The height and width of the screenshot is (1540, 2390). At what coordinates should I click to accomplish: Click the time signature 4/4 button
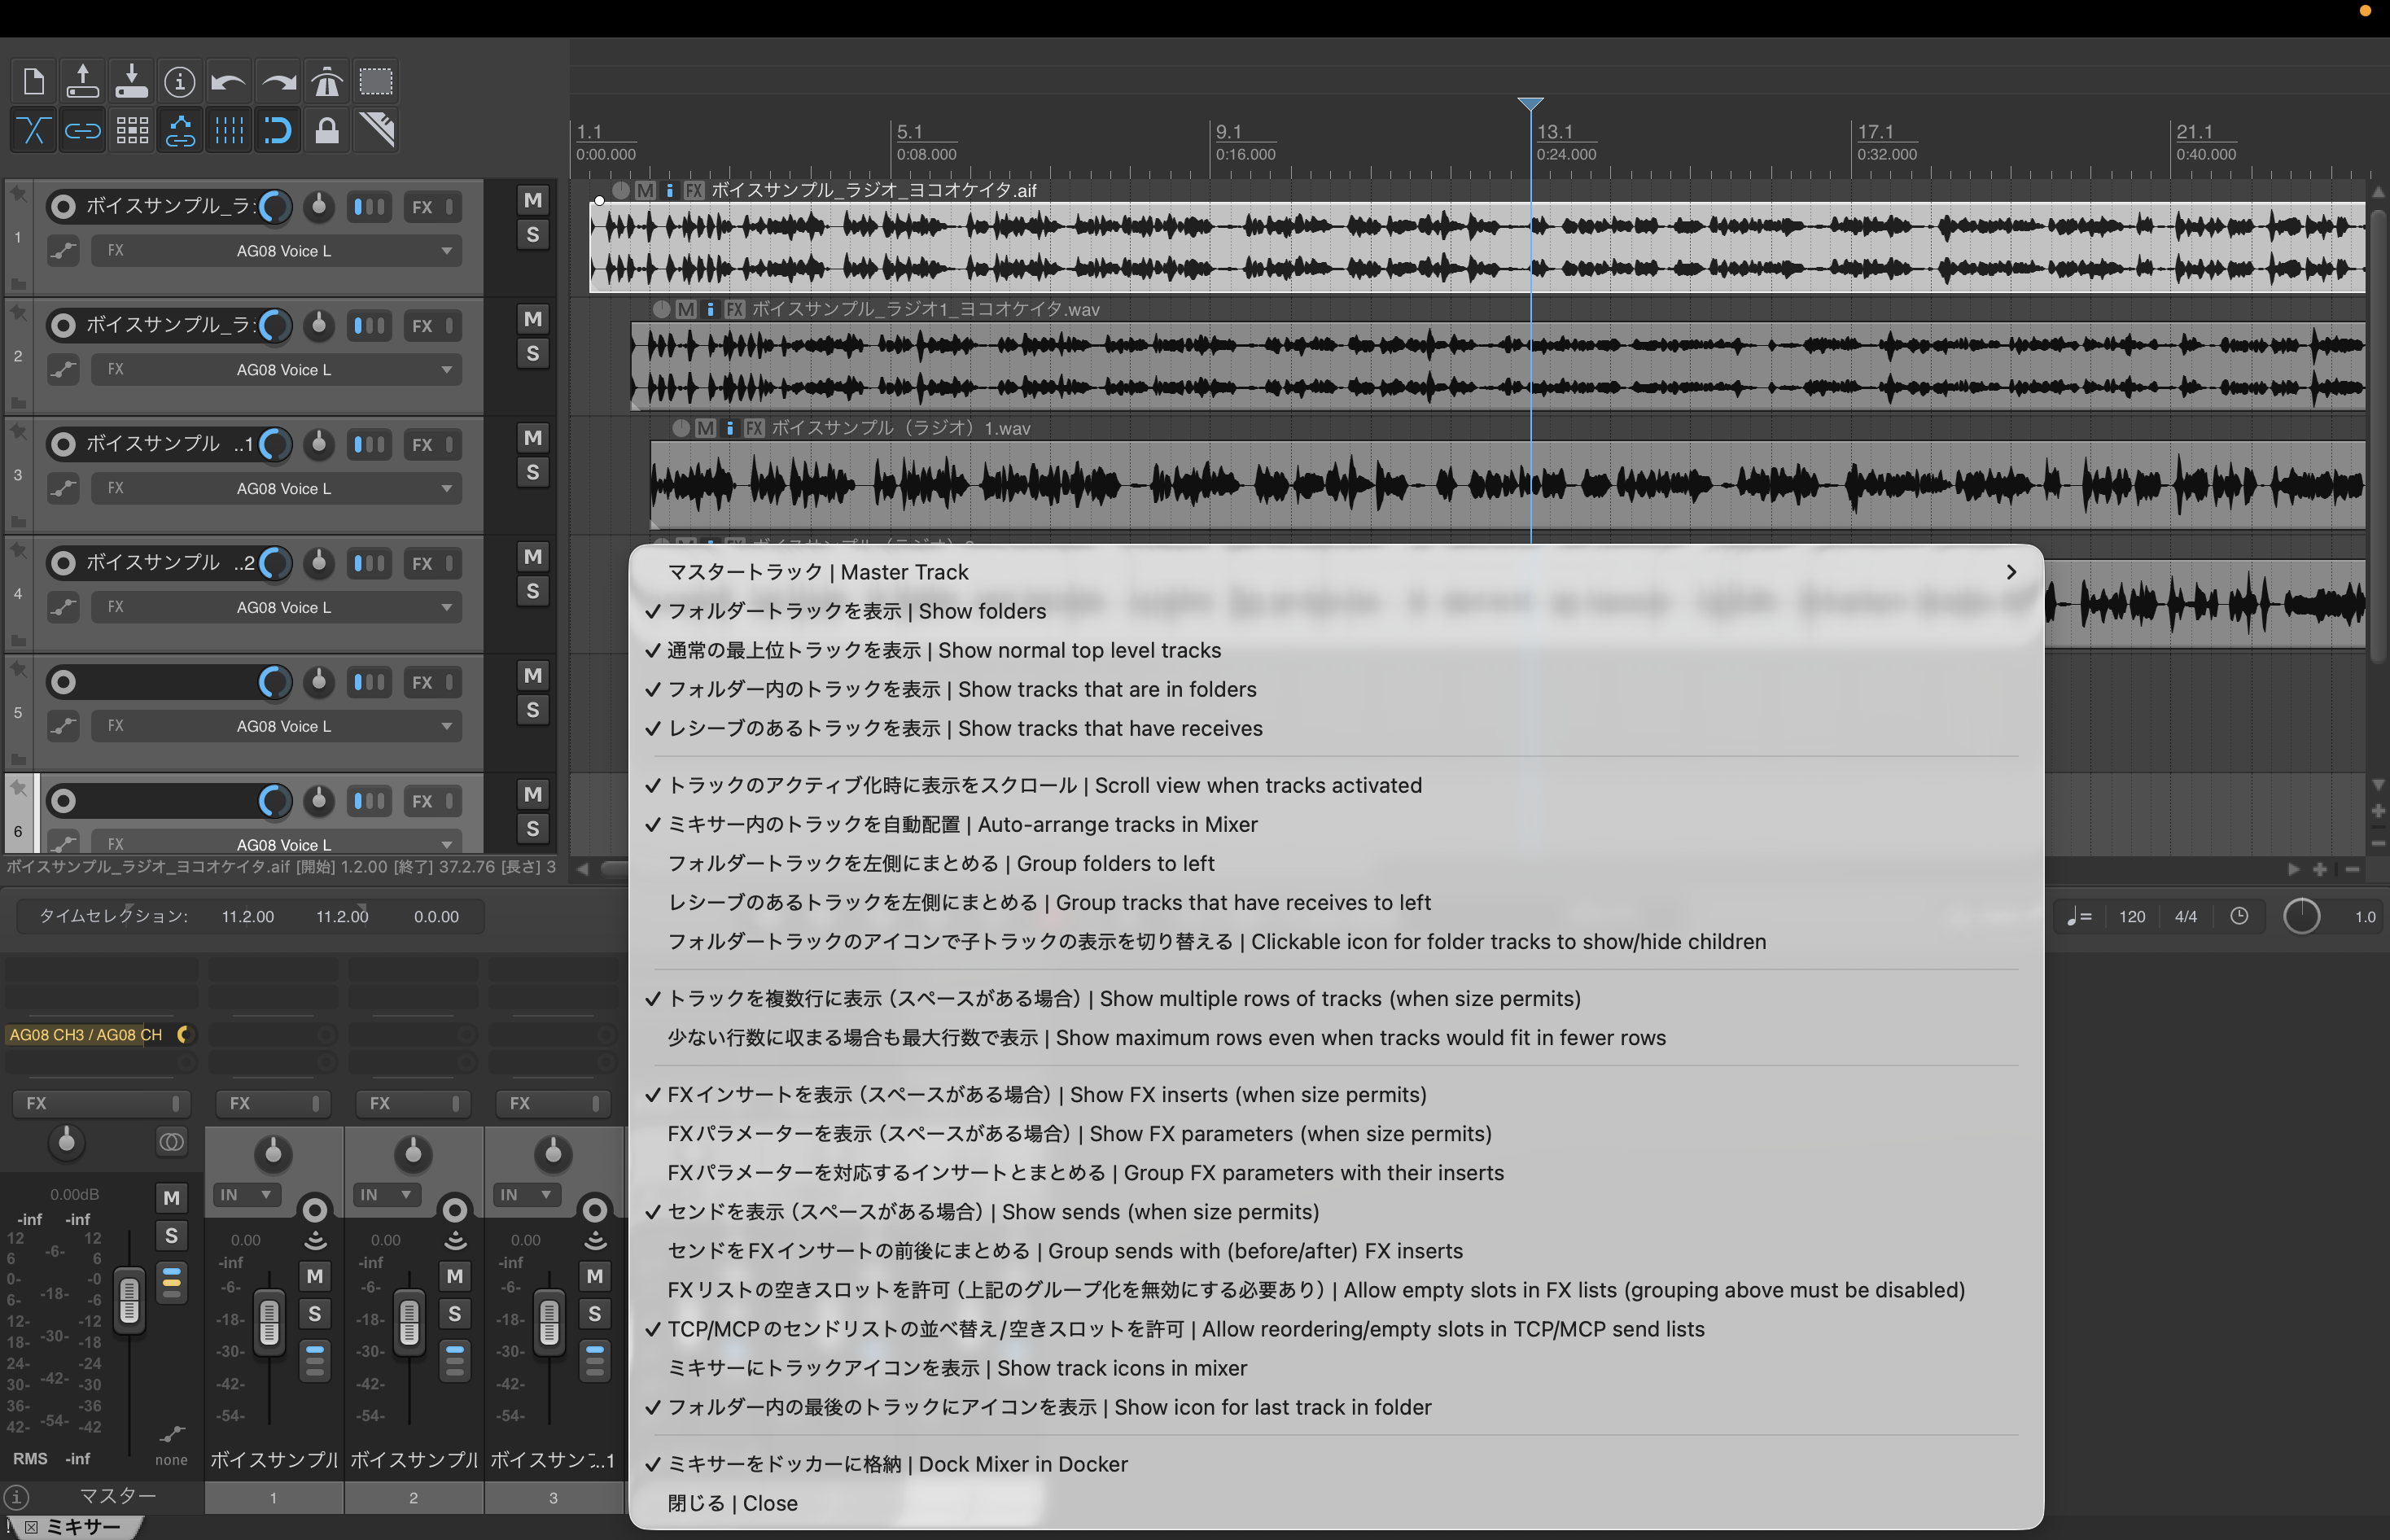(x=2186, y=916)
